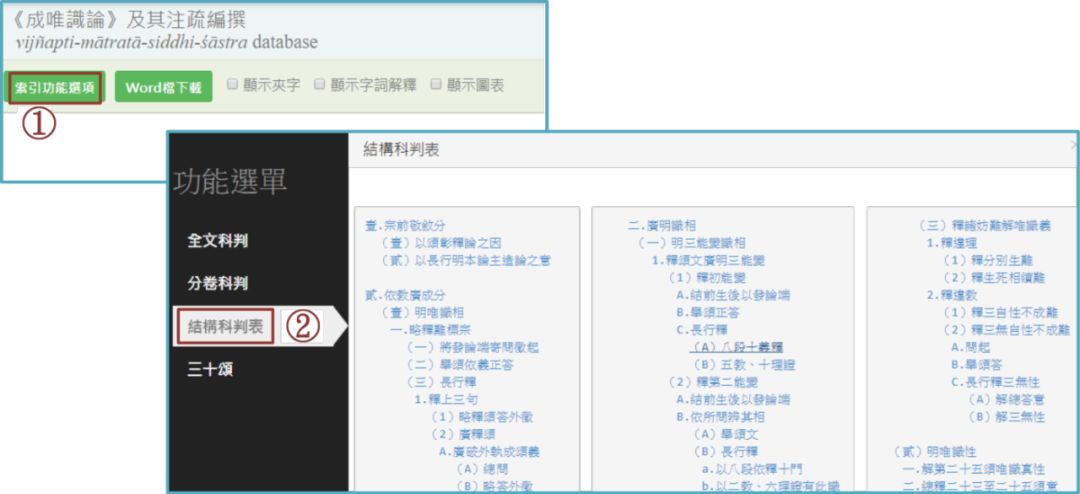The width and height of the screenshot is (1080, 494).
Task: Enable the 顯示夾字 checkbox
Action: point(232,85)
